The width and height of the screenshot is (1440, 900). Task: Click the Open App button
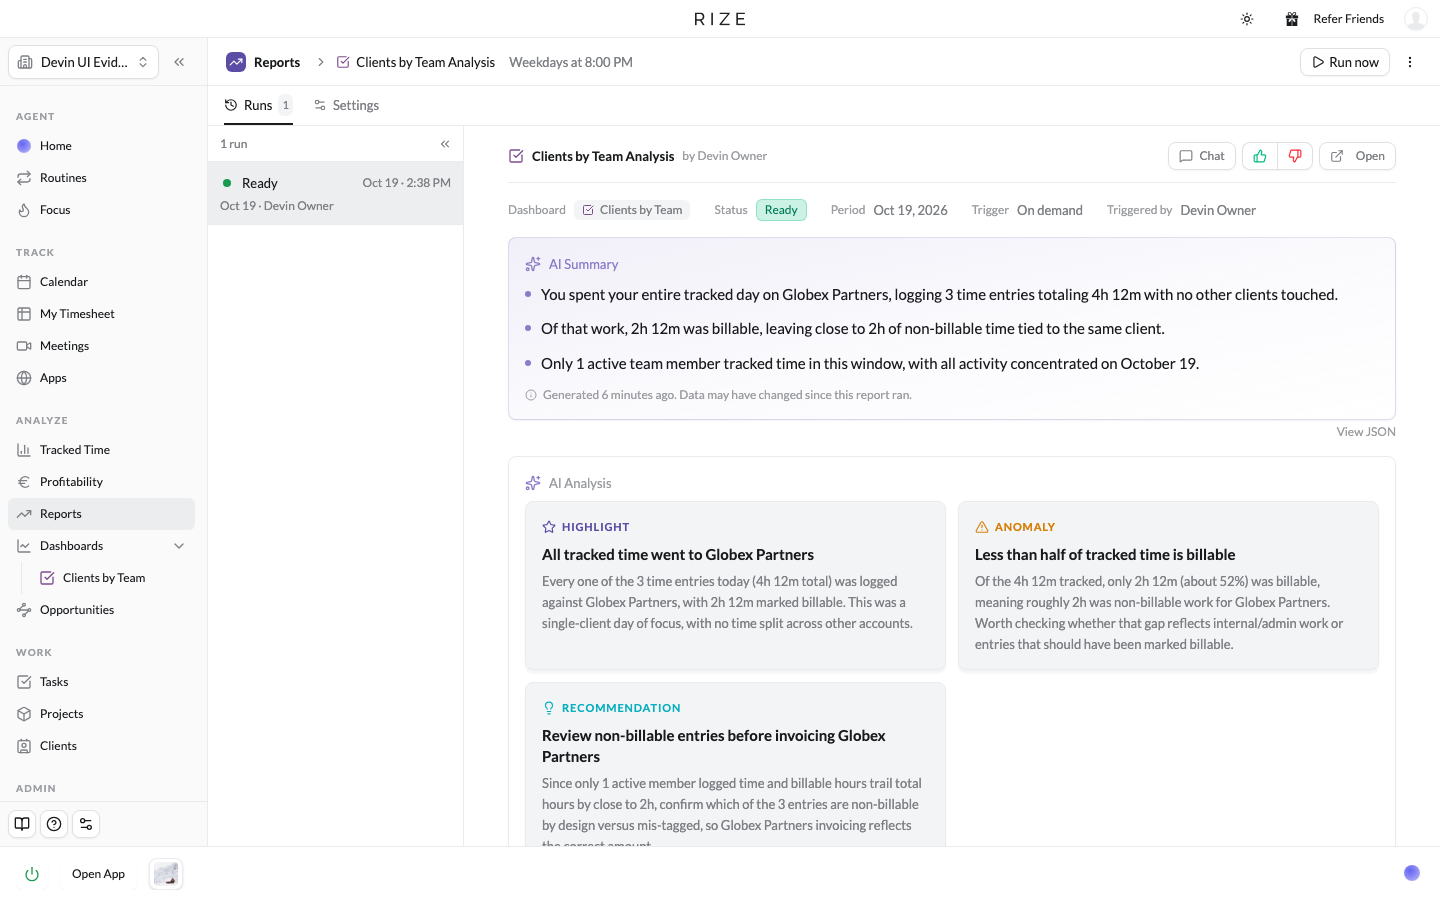(98, 874)
